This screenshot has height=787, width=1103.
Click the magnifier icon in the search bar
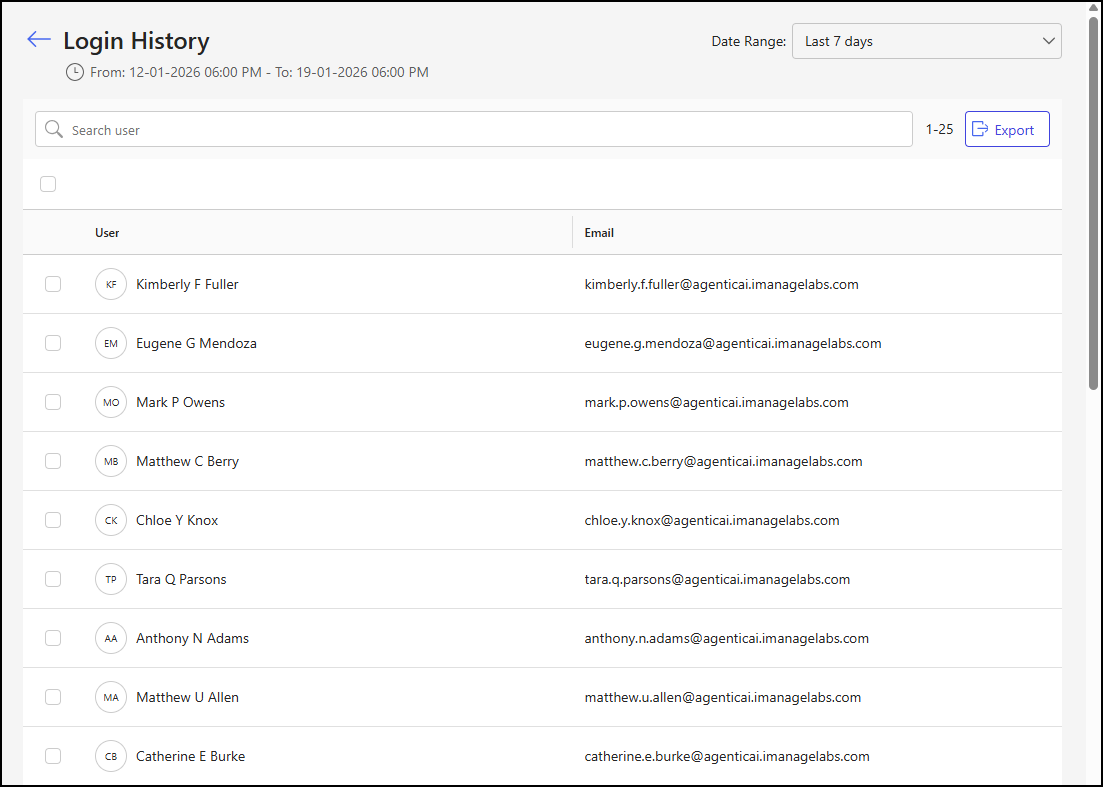[54, 129]
